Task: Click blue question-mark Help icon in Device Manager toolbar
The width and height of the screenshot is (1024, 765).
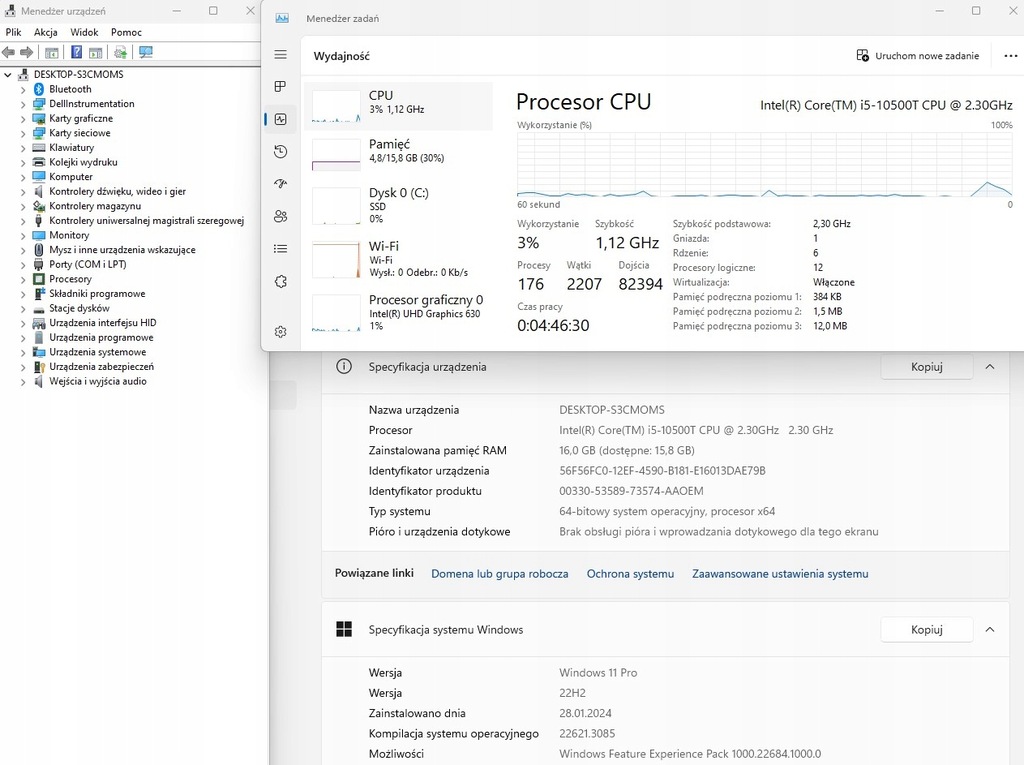Action: click(x=76, y=52)
